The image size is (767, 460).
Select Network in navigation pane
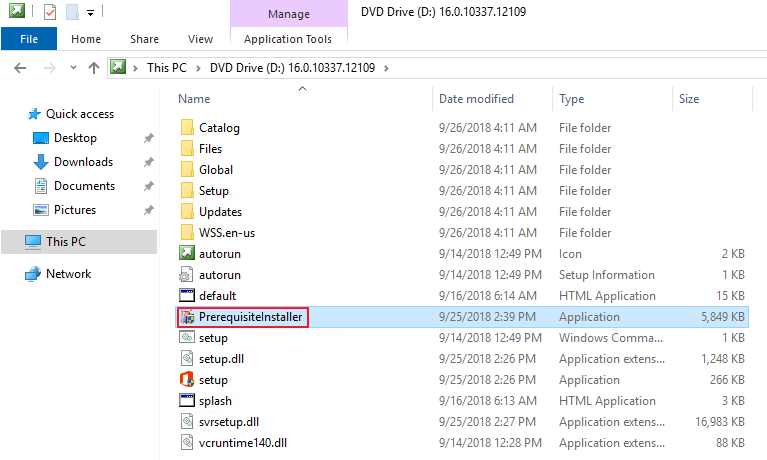(68, 274)
